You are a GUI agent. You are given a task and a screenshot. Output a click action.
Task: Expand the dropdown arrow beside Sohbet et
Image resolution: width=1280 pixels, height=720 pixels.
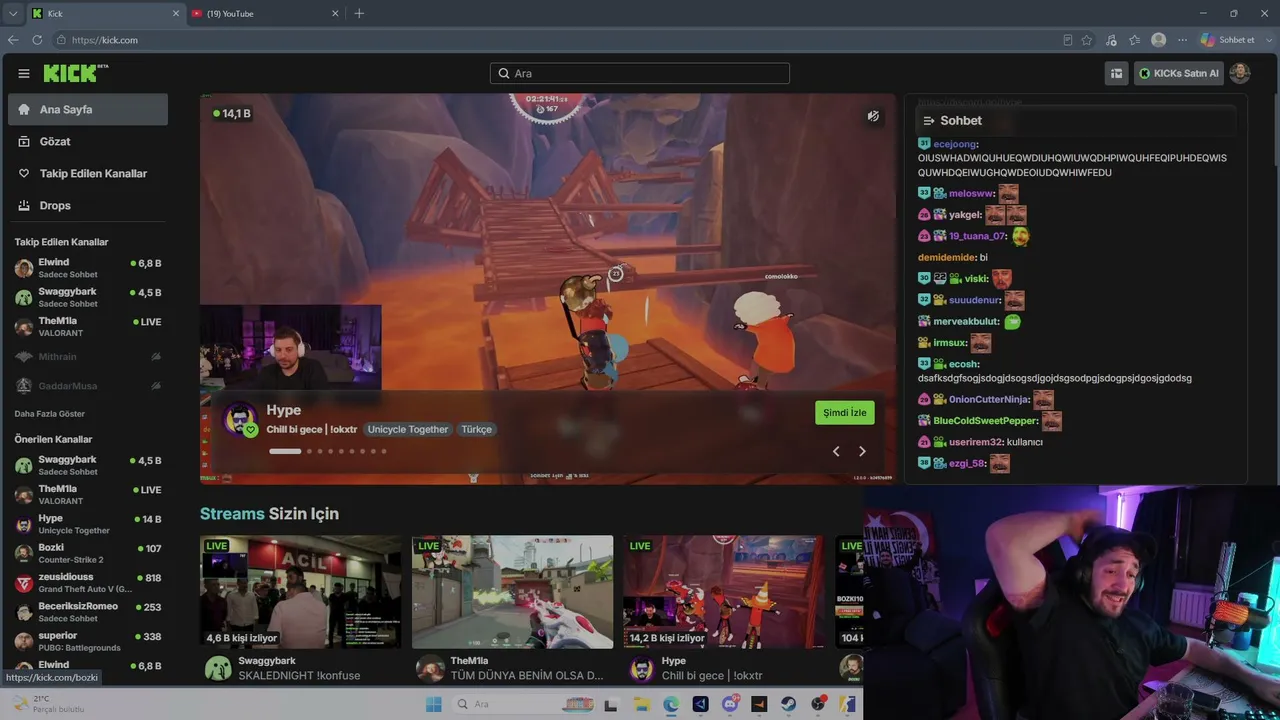point(1267,40)
